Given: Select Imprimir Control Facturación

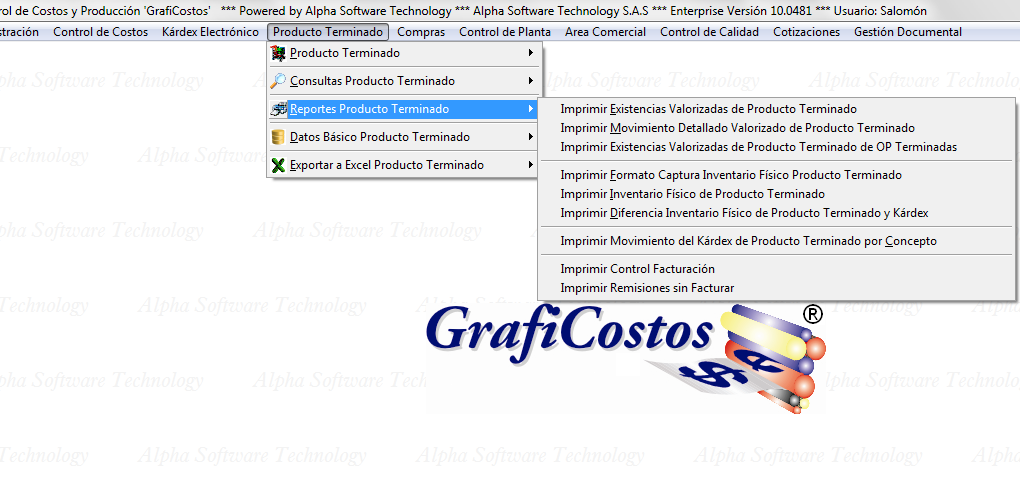Looking at the screenshot, I should (x=637, y=269).
